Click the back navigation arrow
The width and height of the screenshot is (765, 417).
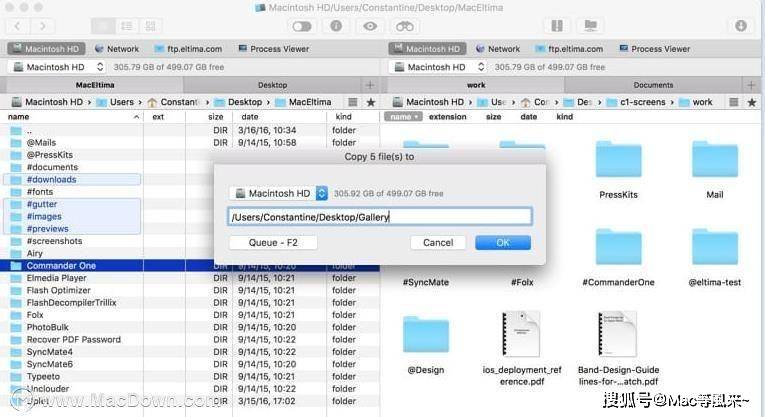pyautogui.click(x=18, y=26)
